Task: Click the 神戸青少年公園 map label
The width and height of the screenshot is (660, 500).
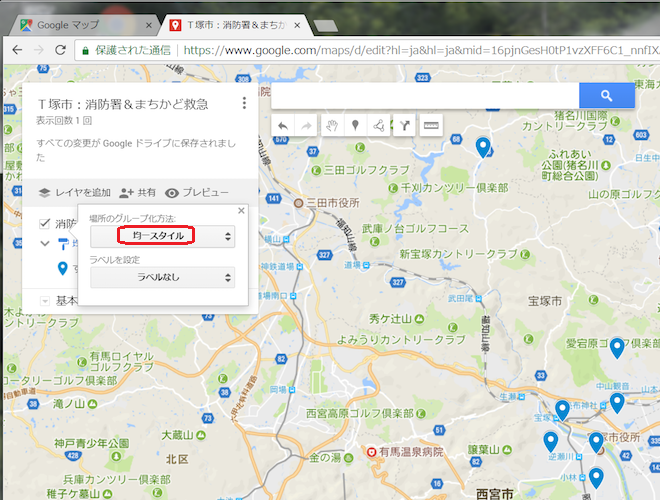Action: point(91,444)
